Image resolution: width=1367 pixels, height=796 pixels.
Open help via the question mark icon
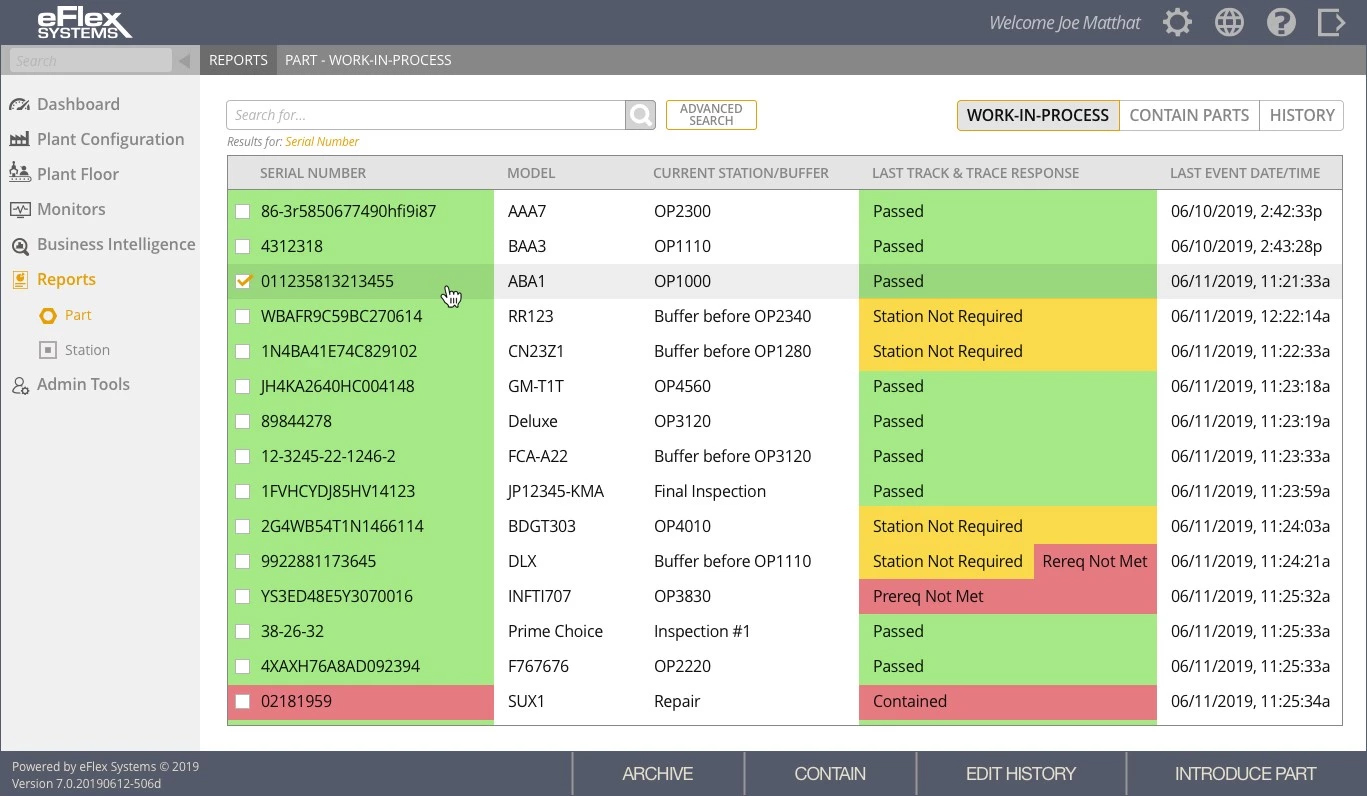(1281, 21)
